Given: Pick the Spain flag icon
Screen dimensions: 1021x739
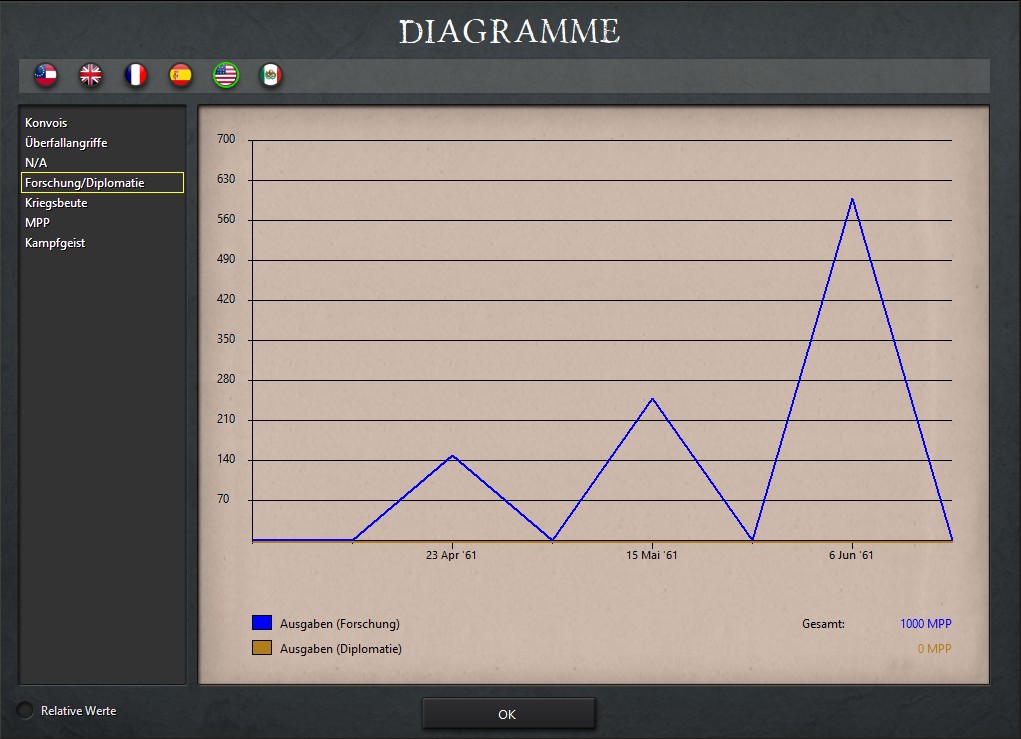Looking at the screenshot, I should tap(180, 76).
